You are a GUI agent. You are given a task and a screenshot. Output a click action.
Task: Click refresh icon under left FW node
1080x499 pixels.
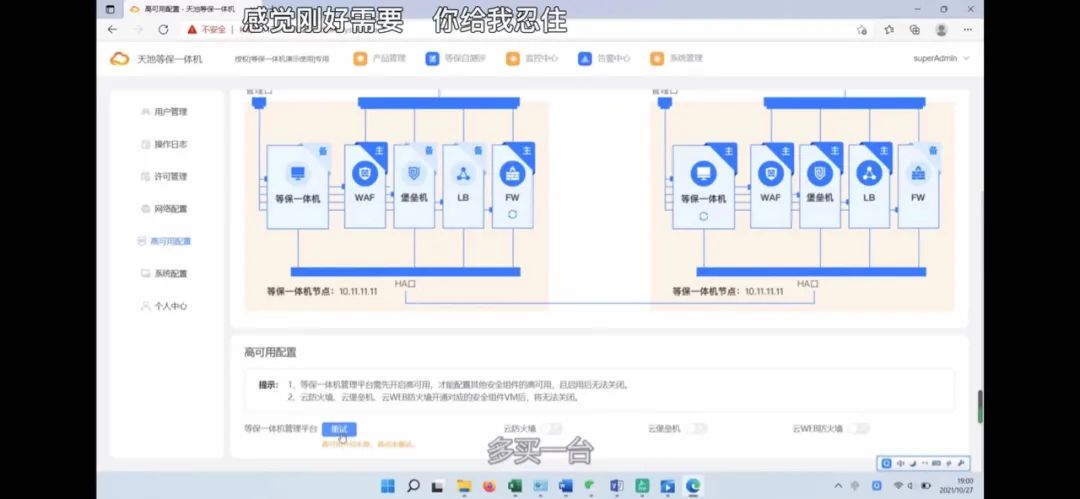(x=512, y=215)
